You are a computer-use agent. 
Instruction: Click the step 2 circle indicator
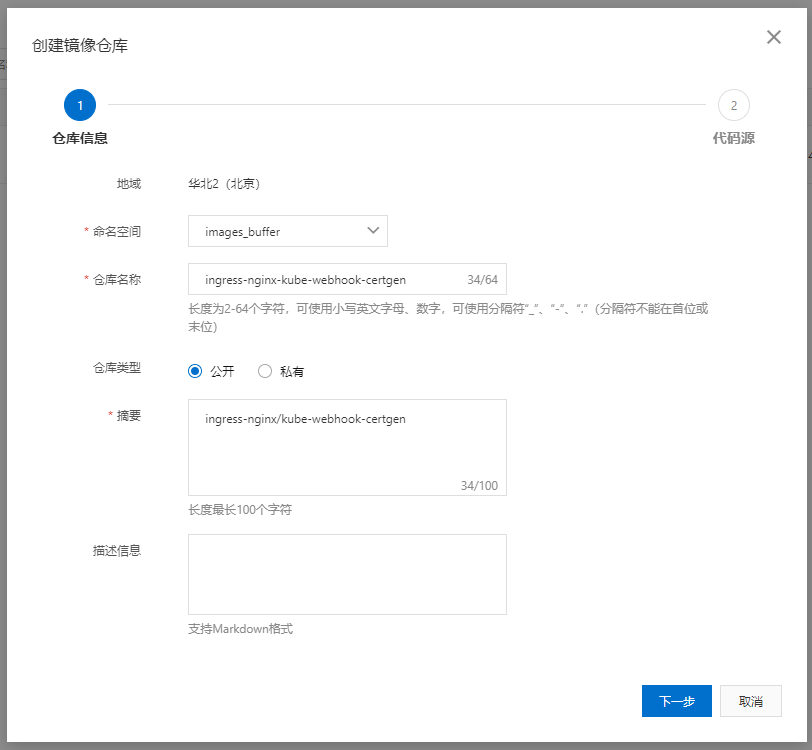pos(733,104)
